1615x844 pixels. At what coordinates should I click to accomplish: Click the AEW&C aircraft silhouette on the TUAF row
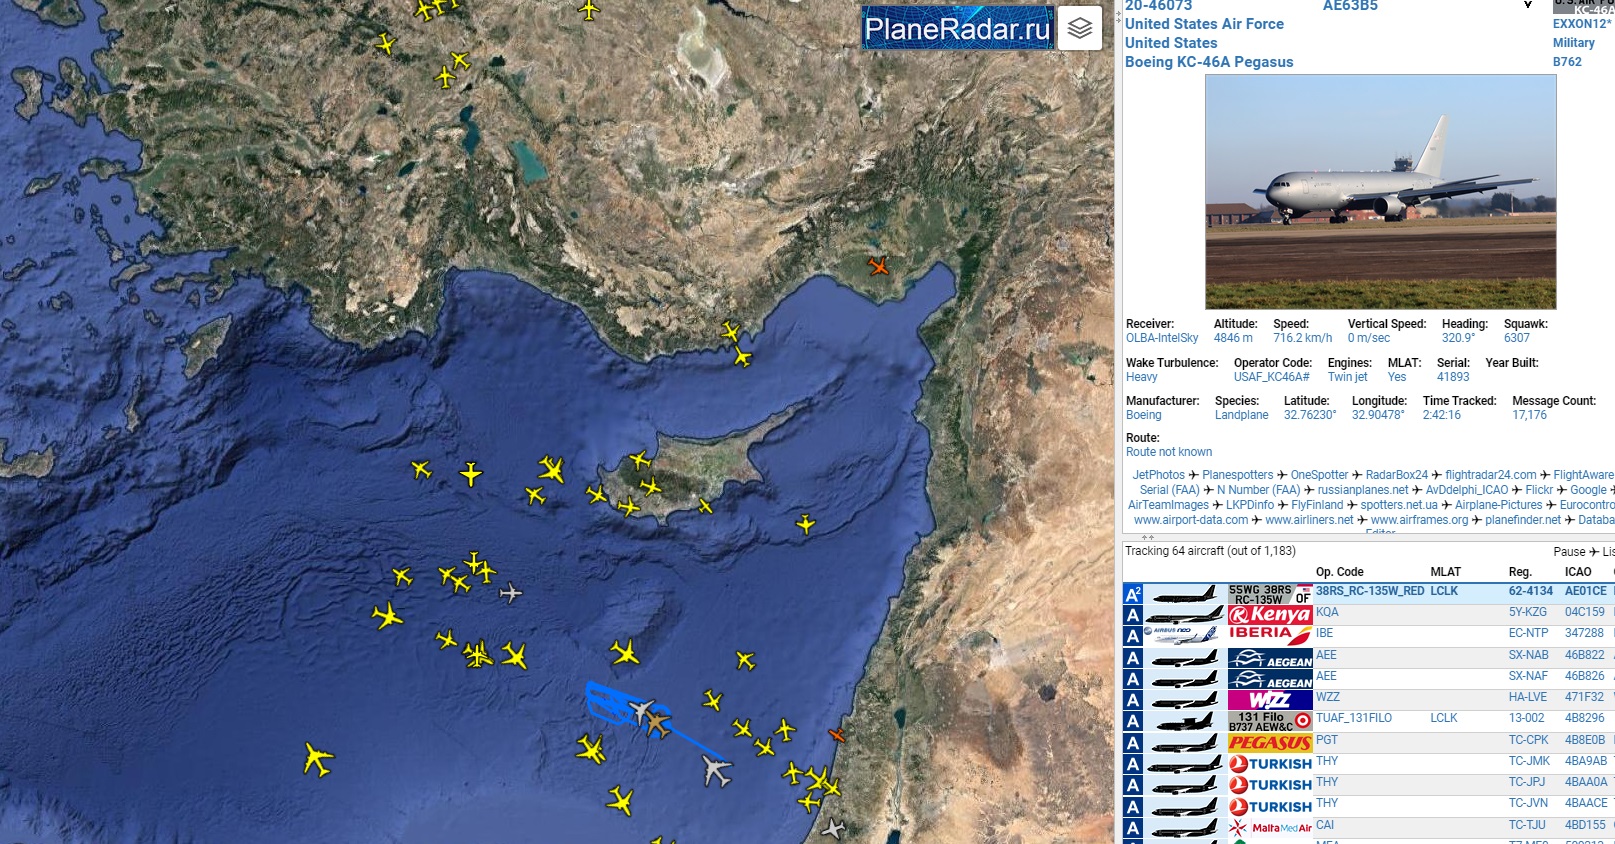point(1184,720)
